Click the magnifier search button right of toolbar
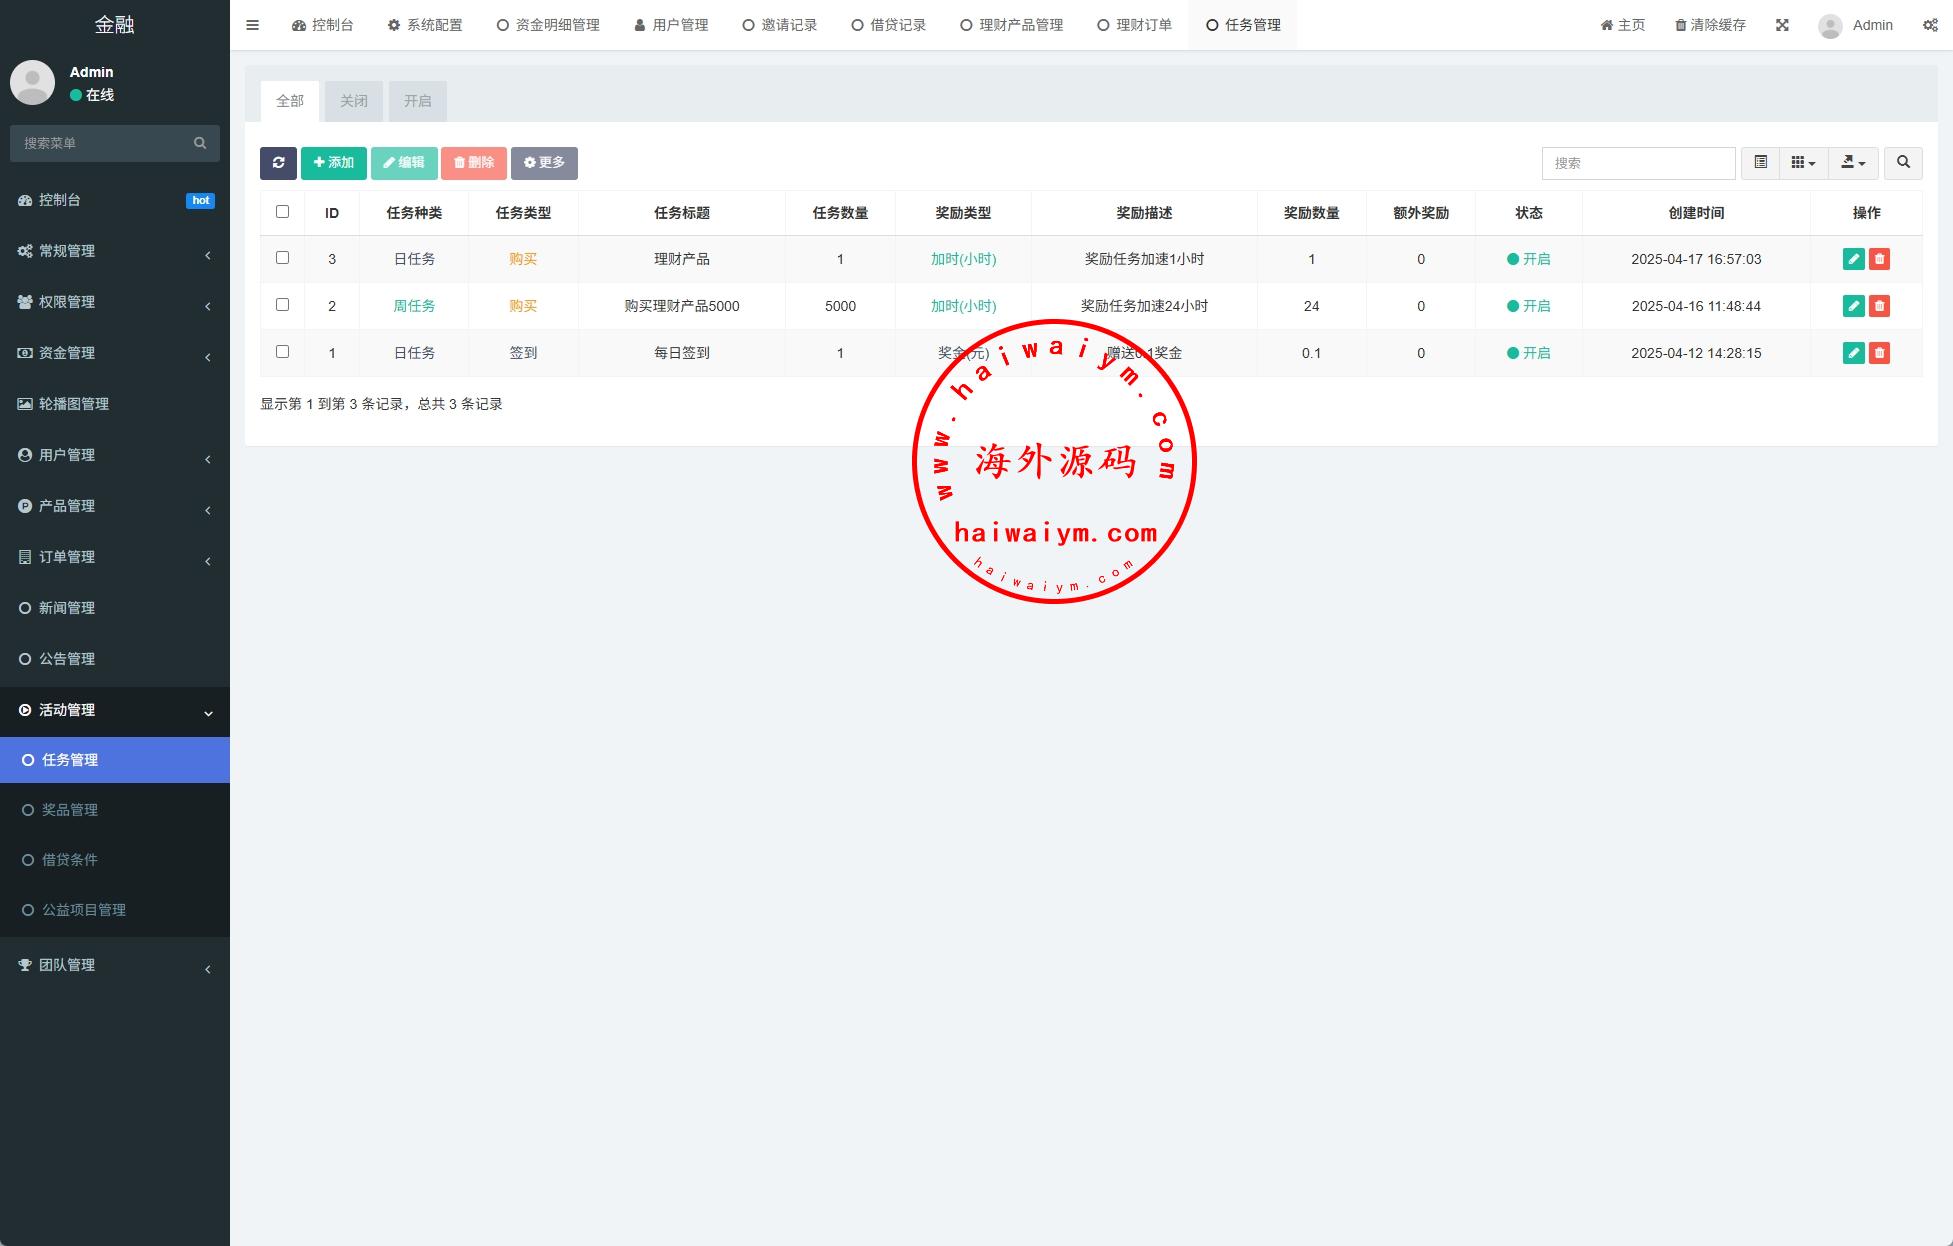The height and width of the screenshot is (1246, 1953). point(1903,163)
